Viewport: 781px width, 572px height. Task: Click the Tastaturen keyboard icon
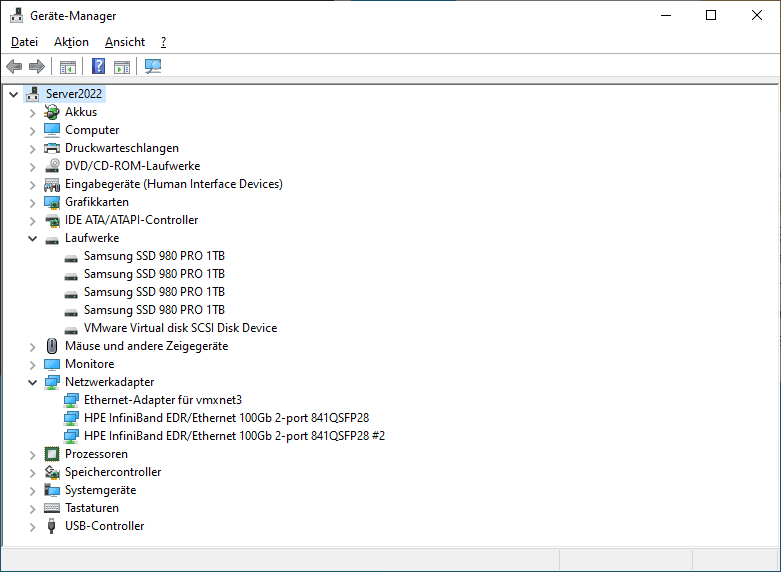pyautogui.click(x=52, y=508)
